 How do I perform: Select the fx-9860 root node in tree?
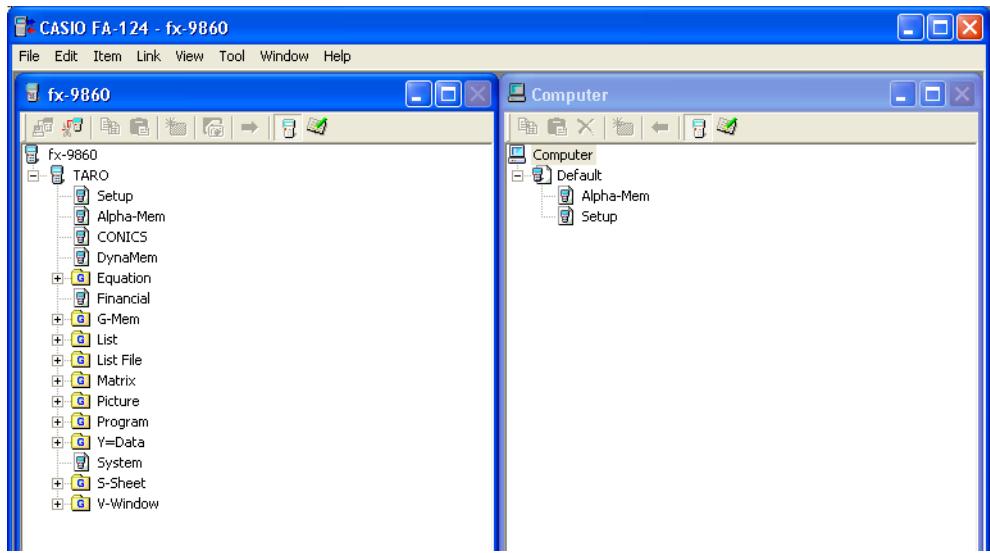73,155
